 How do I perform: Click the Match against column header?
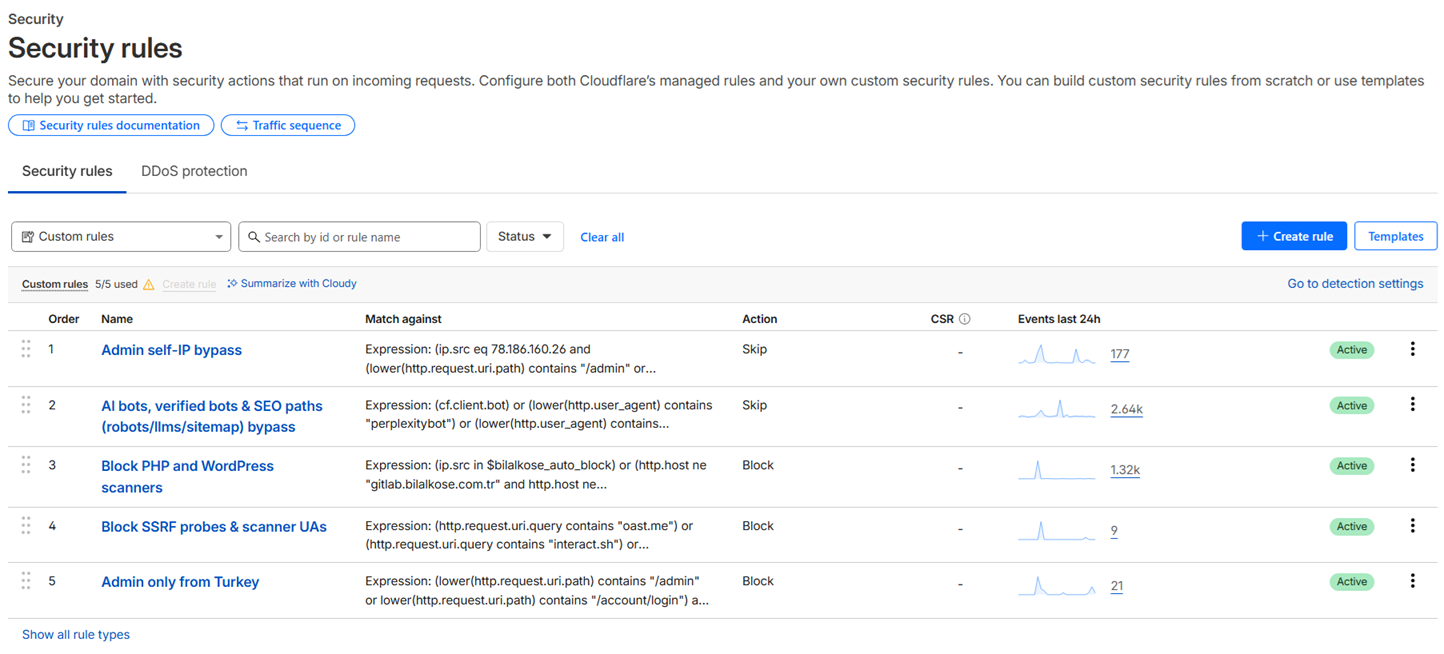(x=403, y=319)
